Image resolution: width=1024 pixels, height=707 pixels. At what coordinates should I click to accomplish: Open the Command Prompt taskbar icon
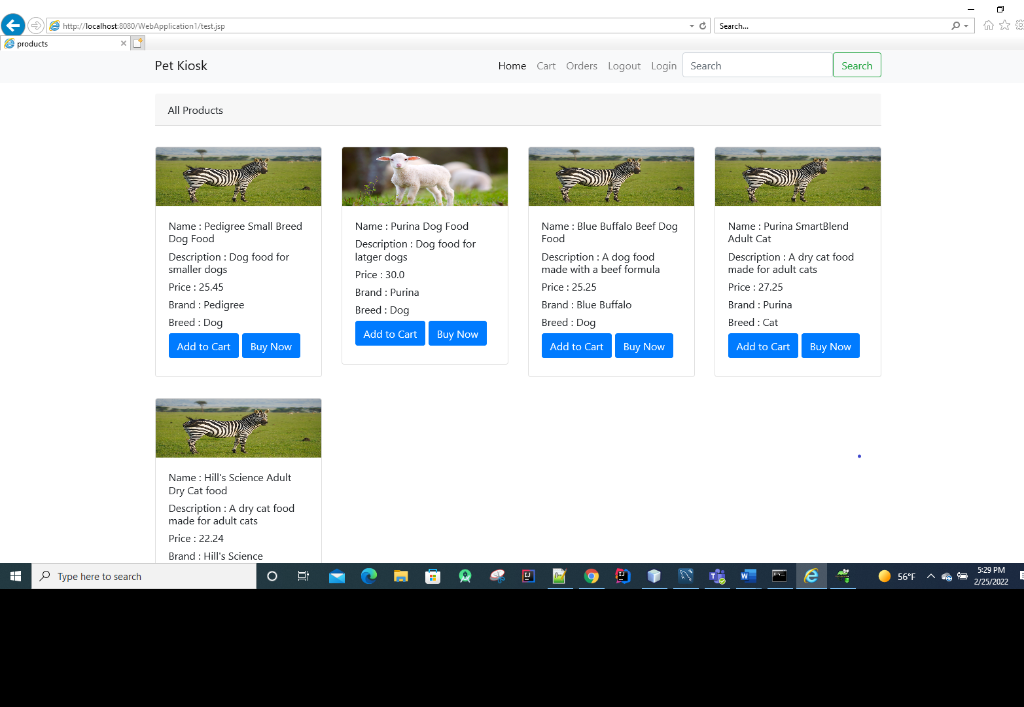pos(780,576)
